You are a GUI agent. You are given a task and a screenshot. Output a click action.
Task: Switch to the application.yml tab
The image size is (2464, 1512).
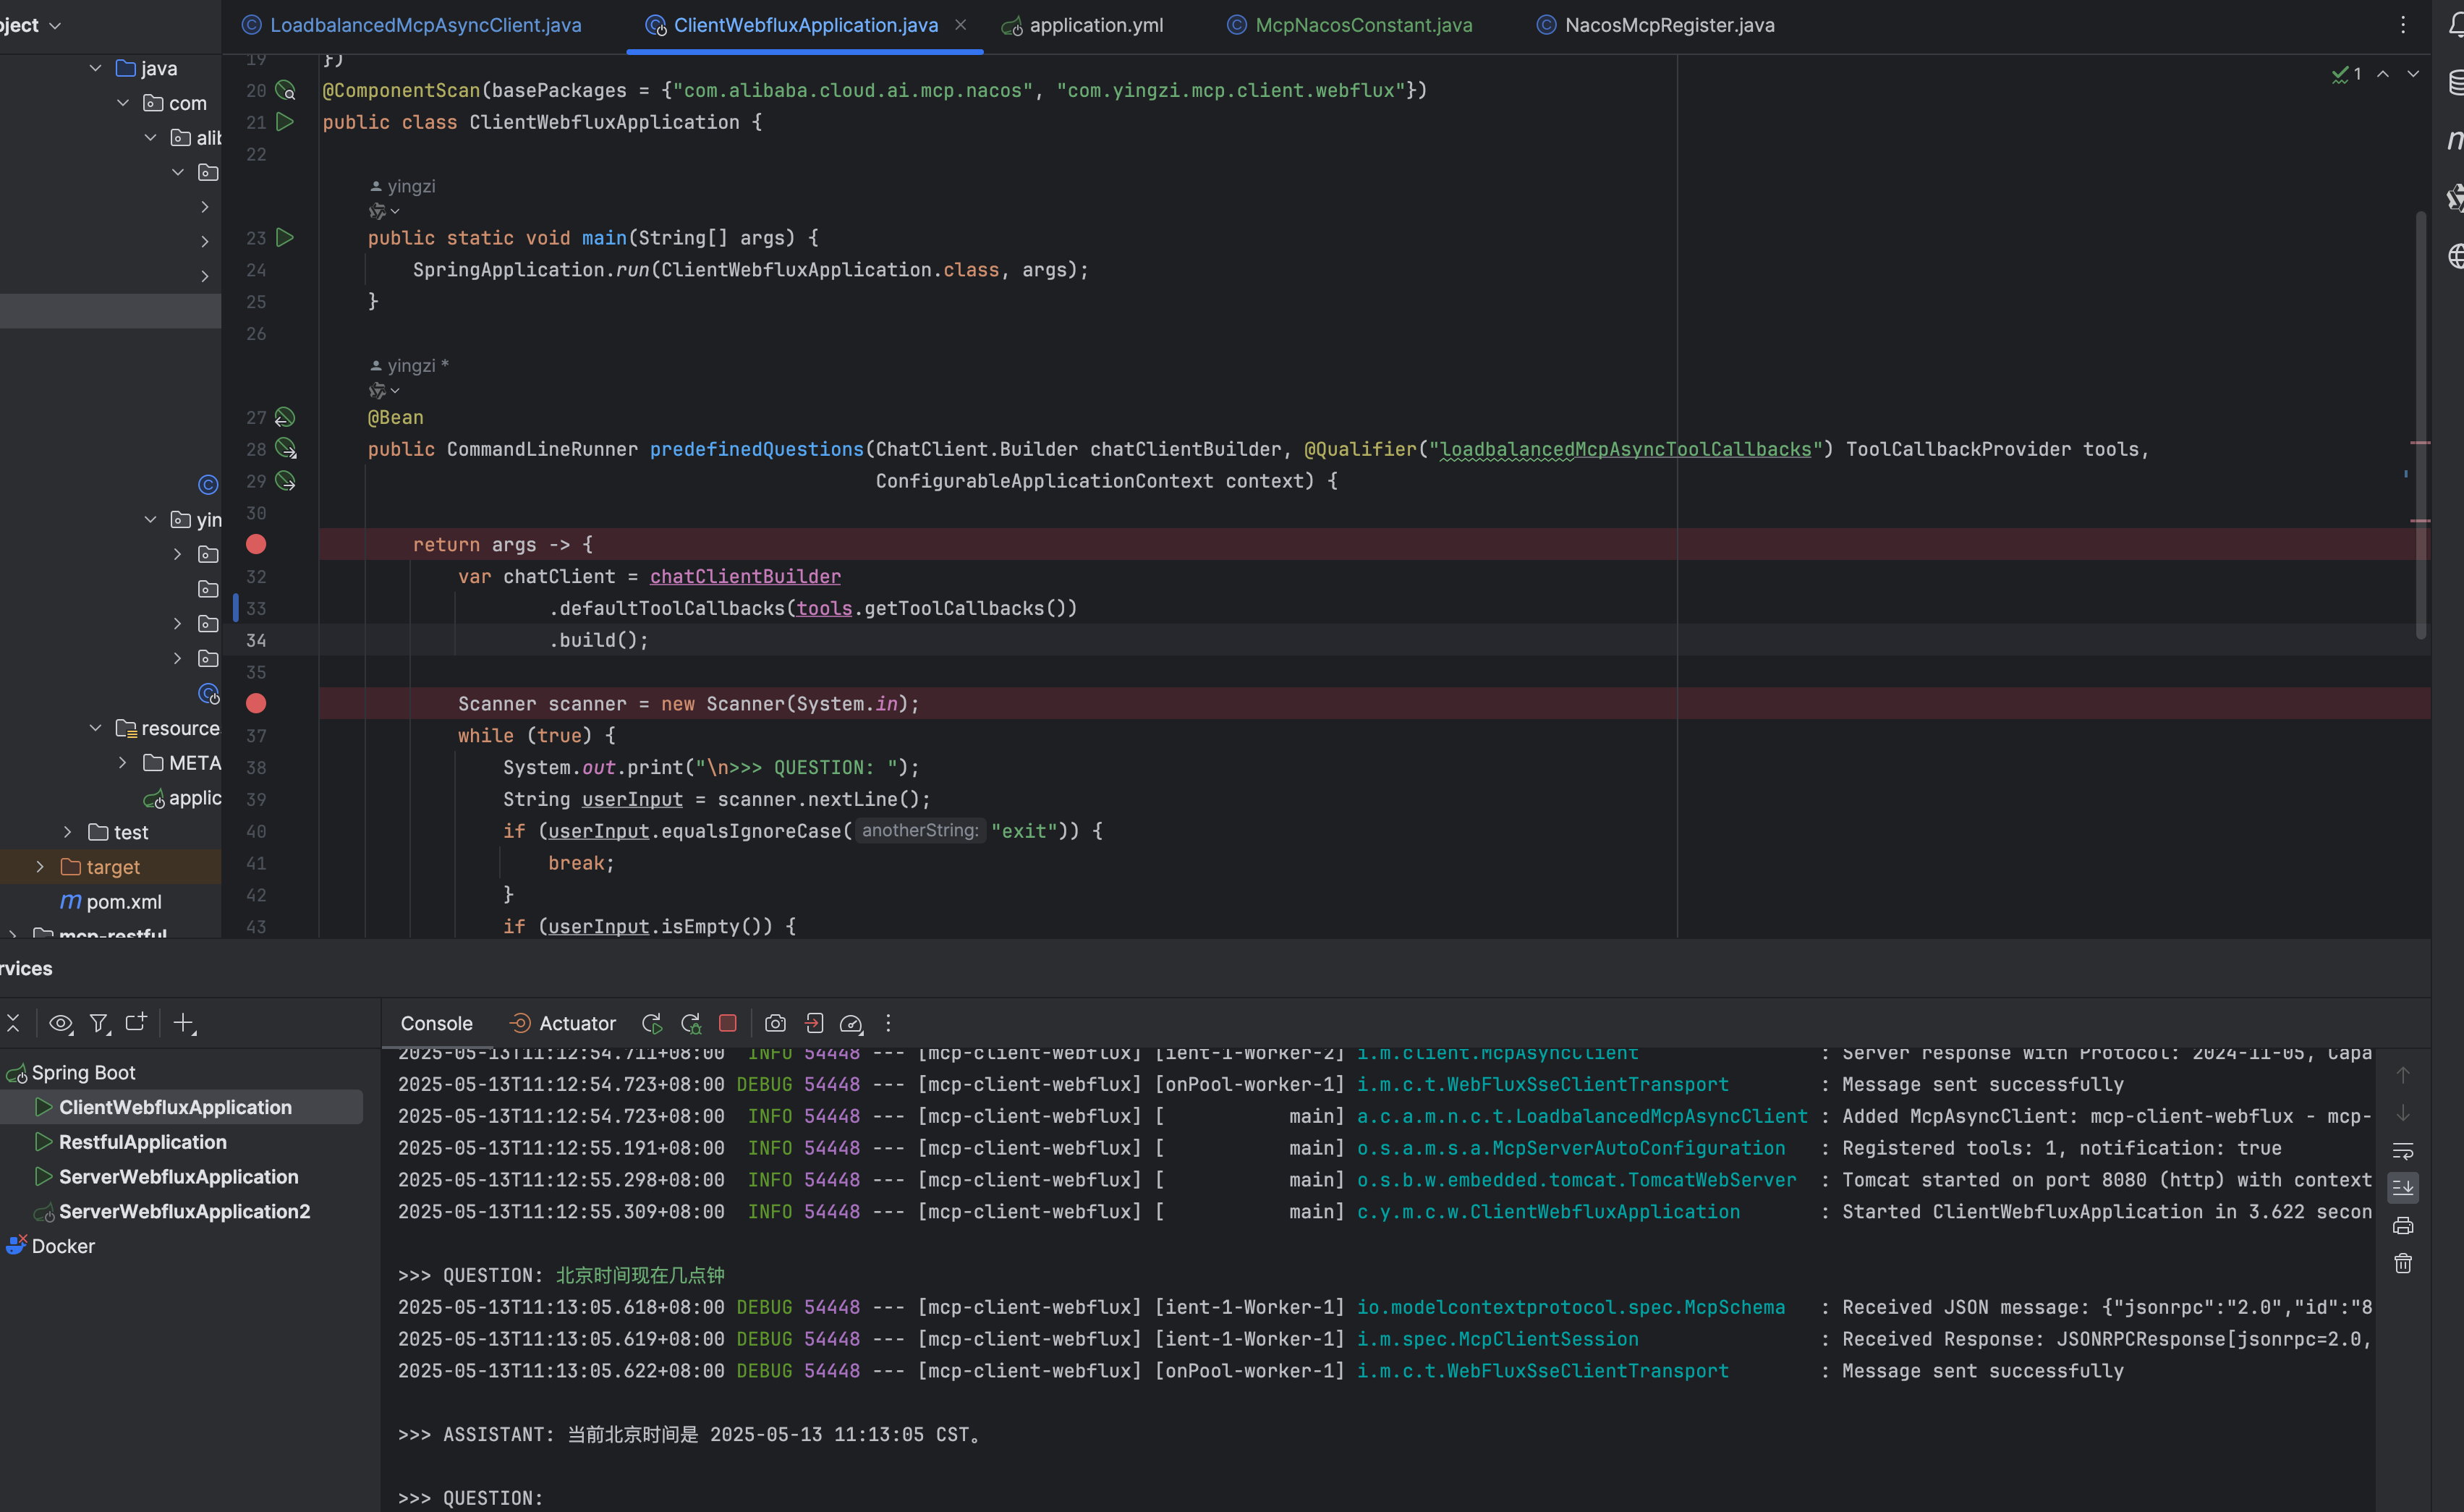coord(1095,25)
